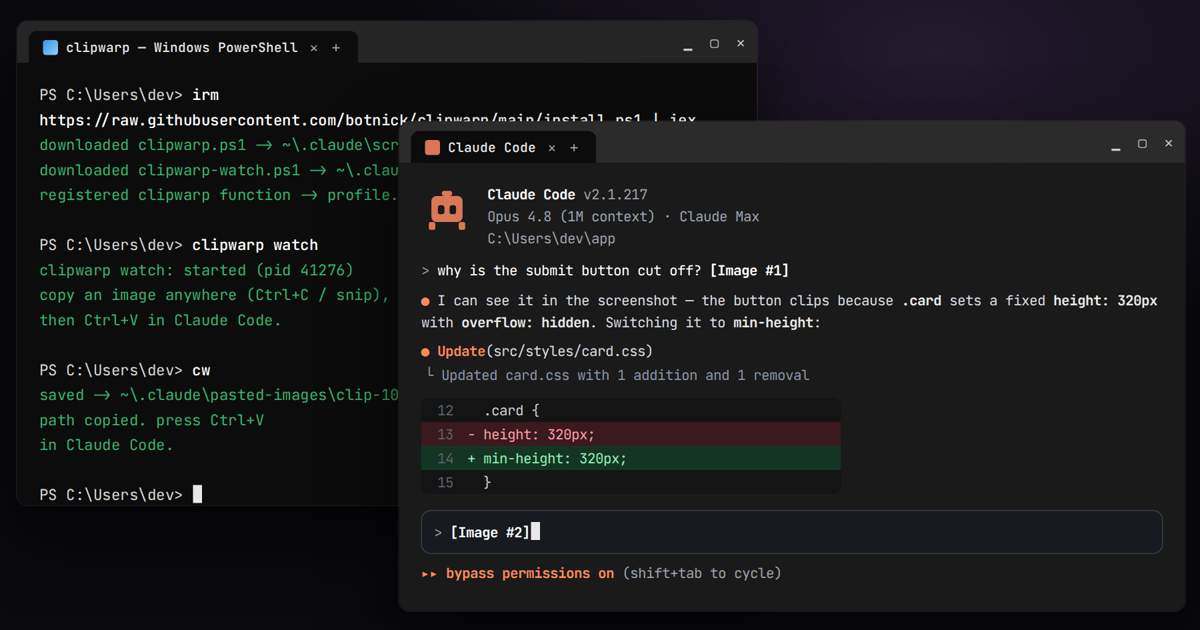Image resolution: width=1200 pixels, height=630 pixels.
Task: Close the Claude Code window
Action: click(1168, 144)
